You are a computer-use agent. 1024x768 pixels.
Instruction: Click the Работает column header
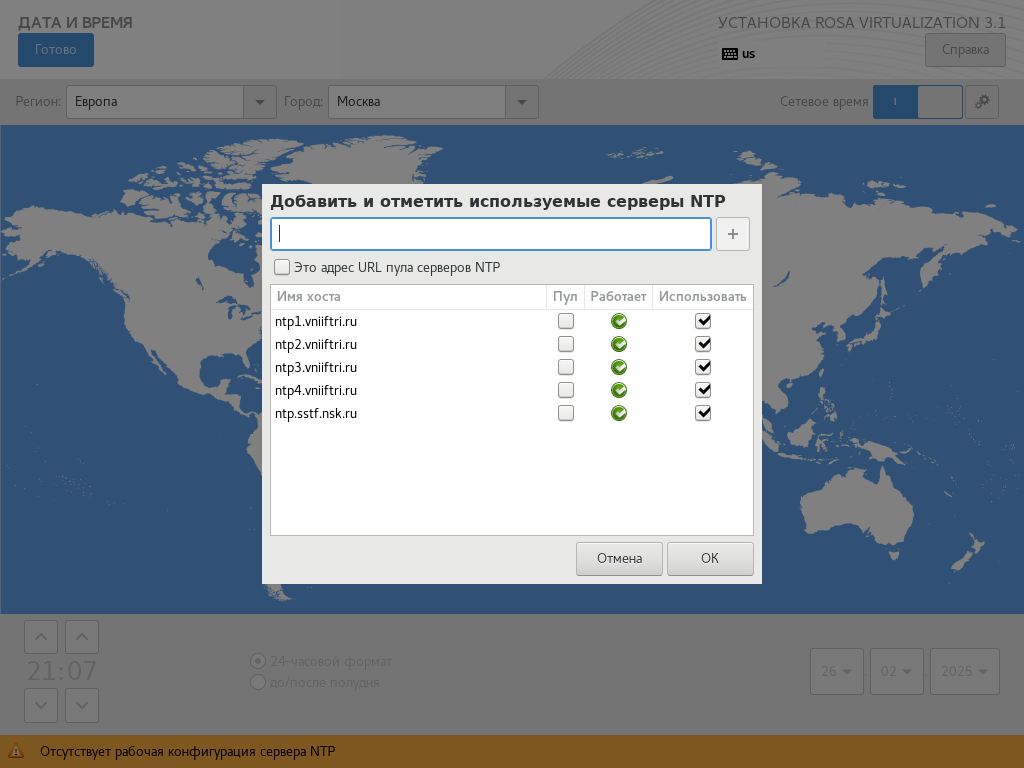pos(618,297)
